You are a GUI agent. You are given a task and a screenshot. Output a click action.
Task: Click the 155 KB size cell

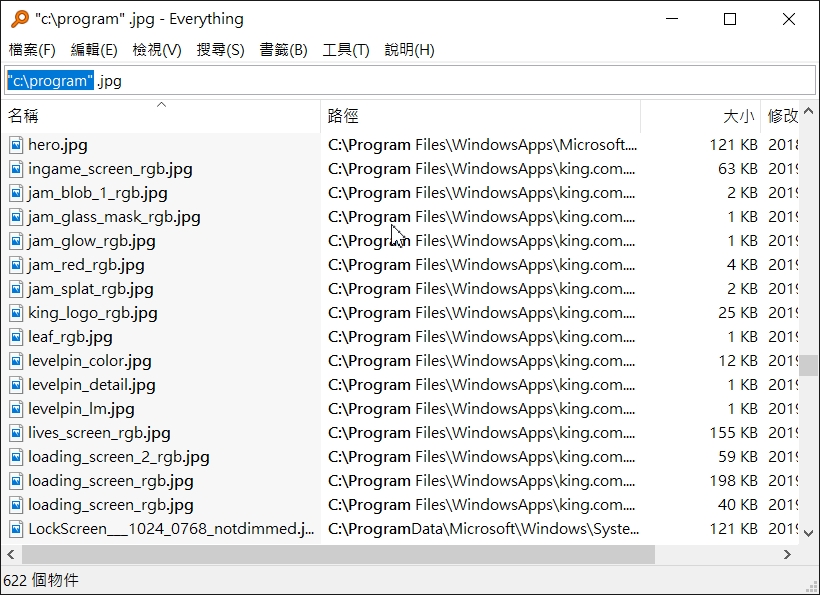(x=733, y=433)
